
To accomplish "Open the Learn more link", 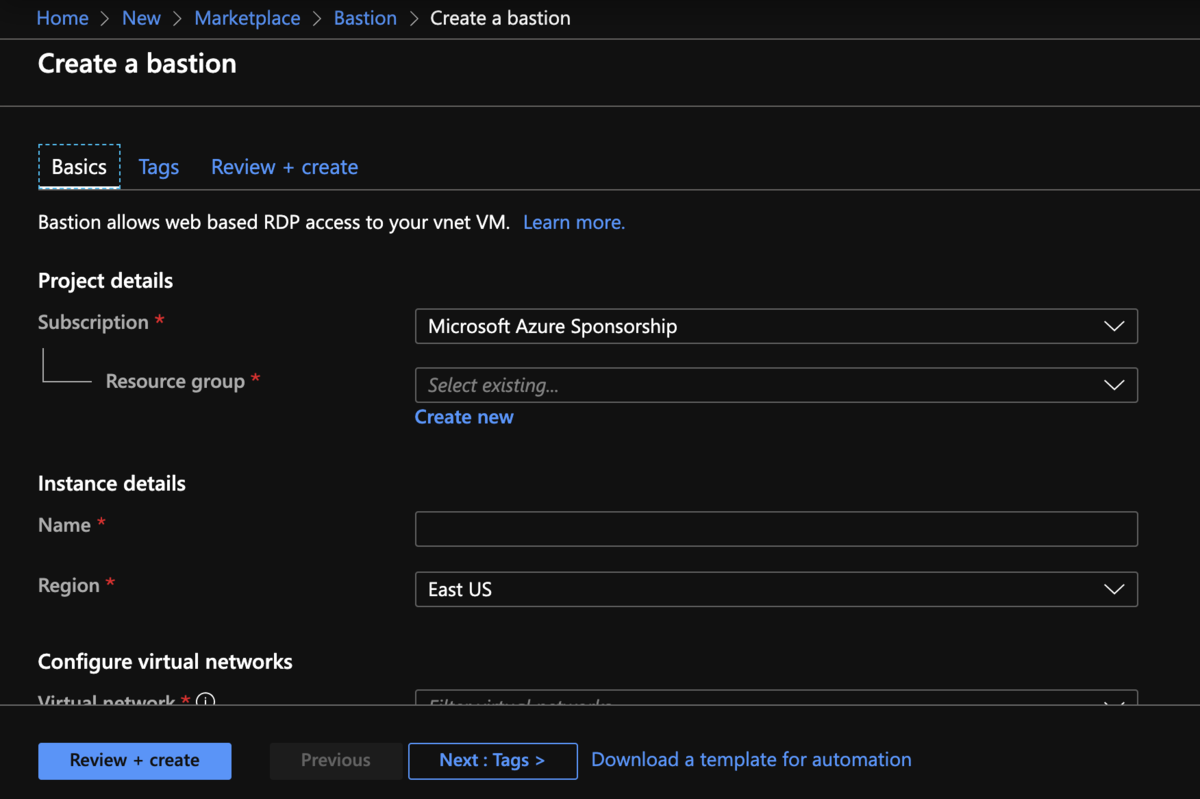I will point(574,222).
